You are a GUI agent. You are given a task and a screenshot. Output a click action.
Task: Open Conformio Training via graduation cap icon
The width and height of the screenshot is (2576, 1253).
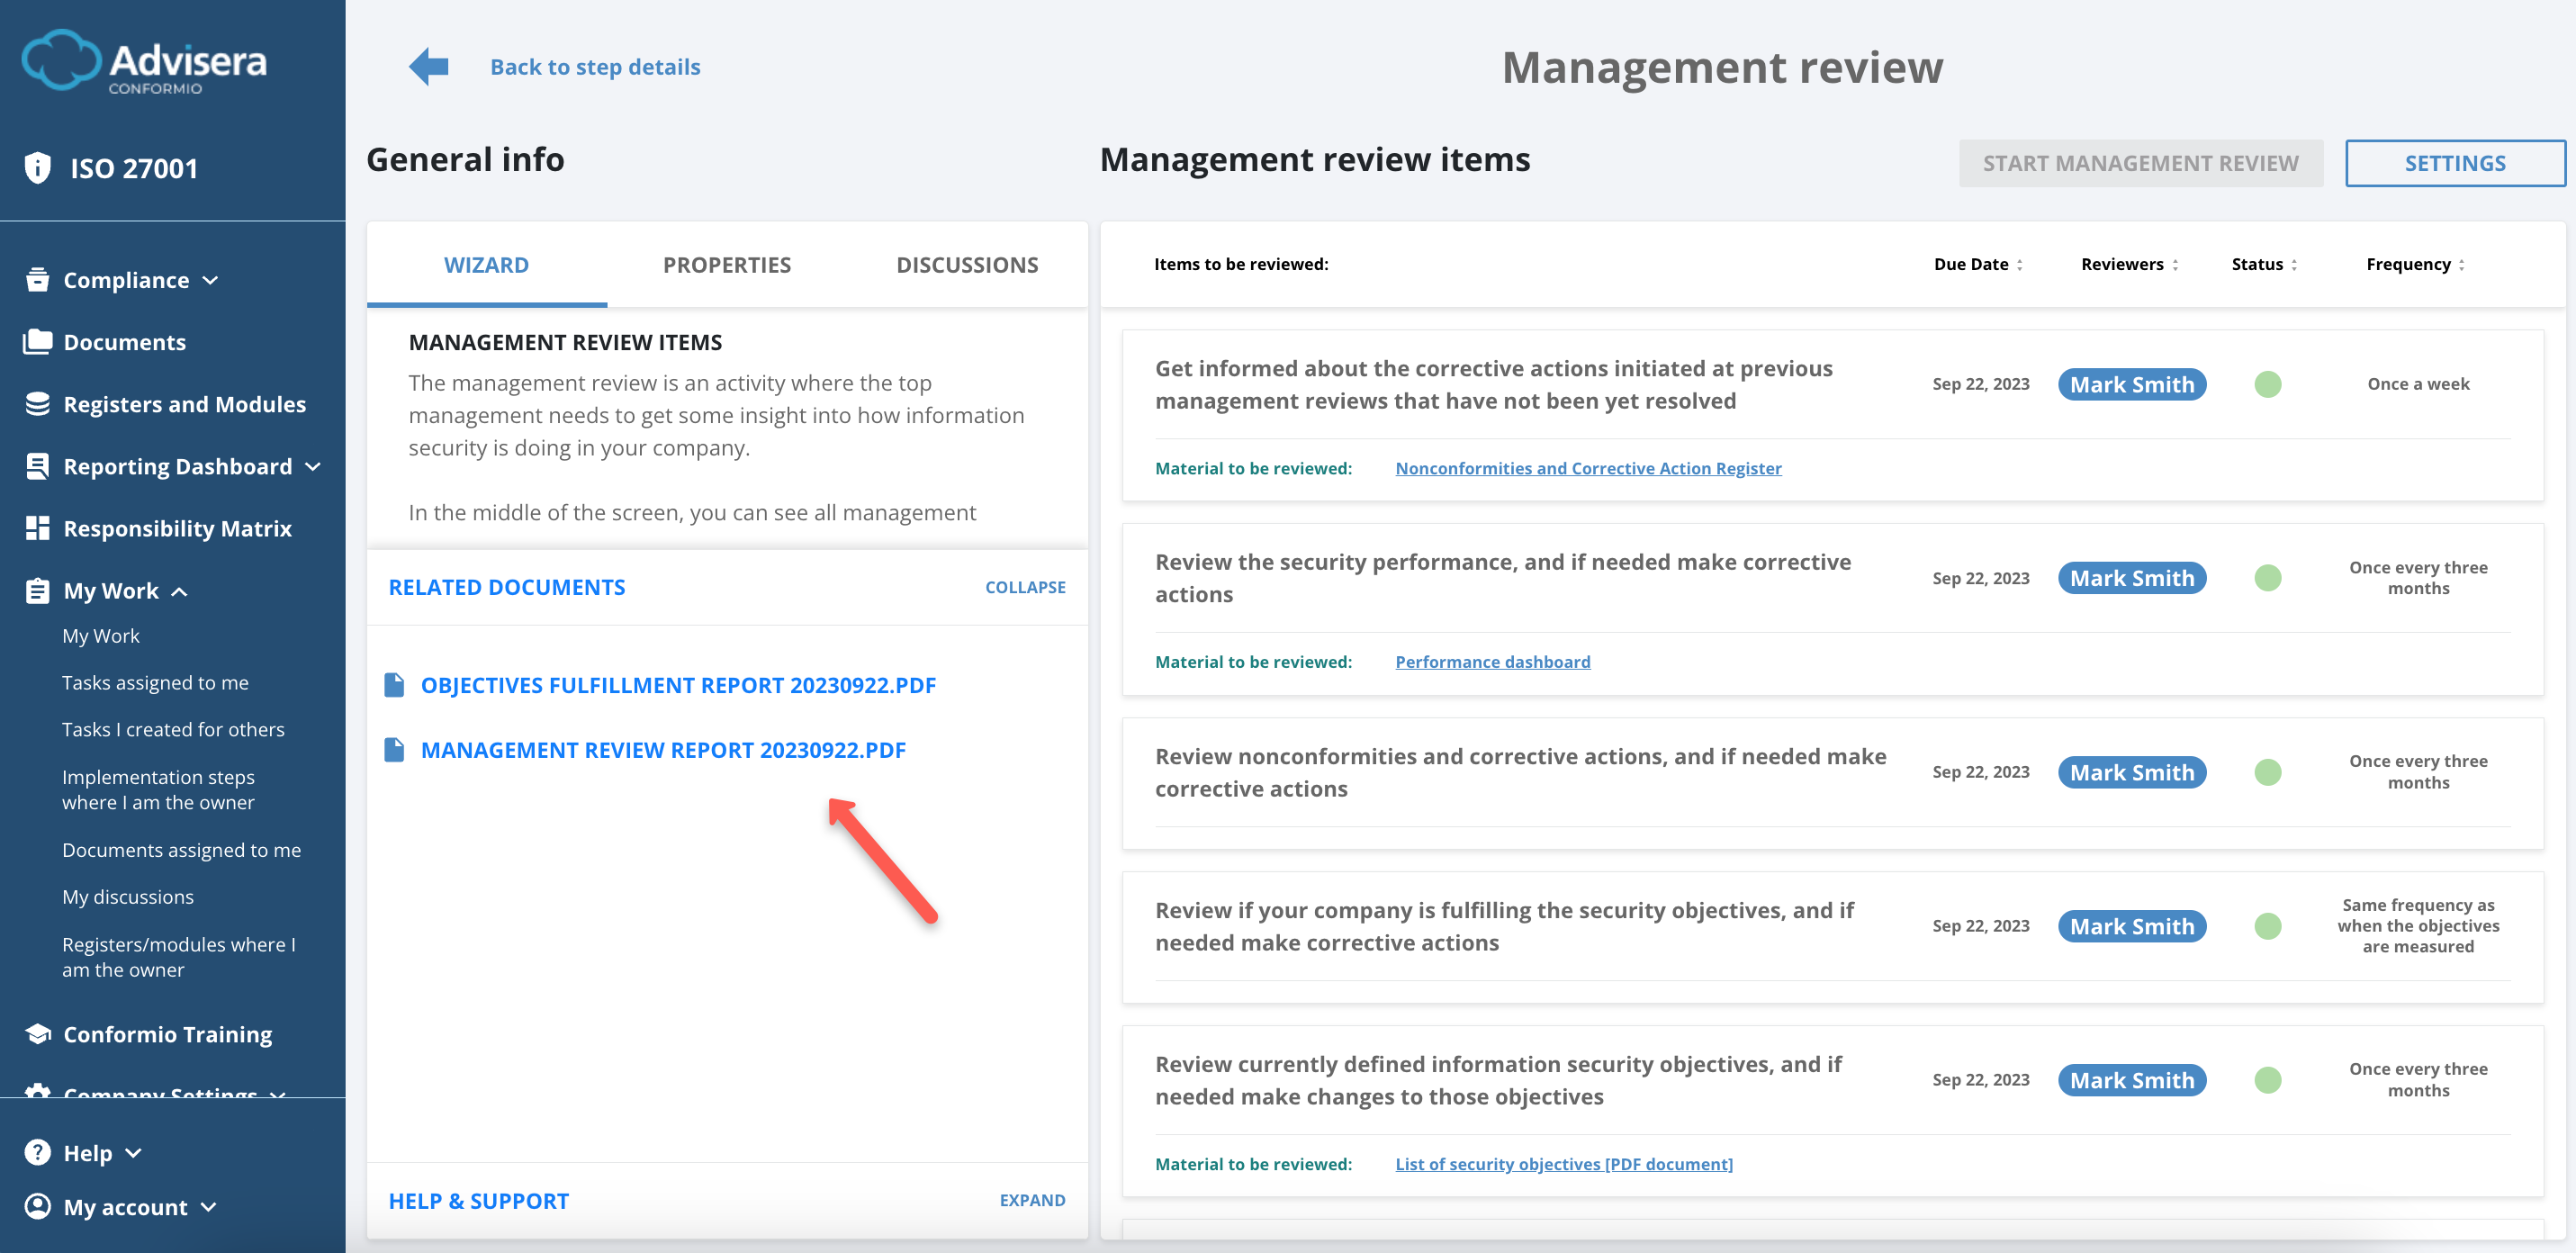pos(37,1033)
